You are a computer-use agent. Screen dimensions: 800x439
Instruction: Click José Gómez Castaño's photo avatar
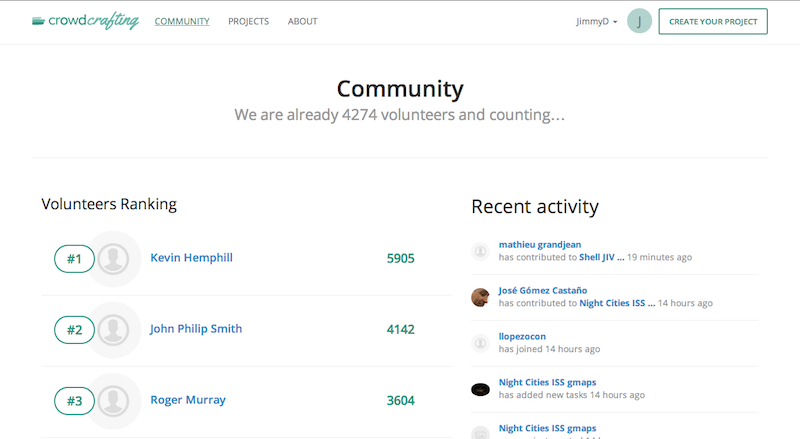(x=480, y=297)
